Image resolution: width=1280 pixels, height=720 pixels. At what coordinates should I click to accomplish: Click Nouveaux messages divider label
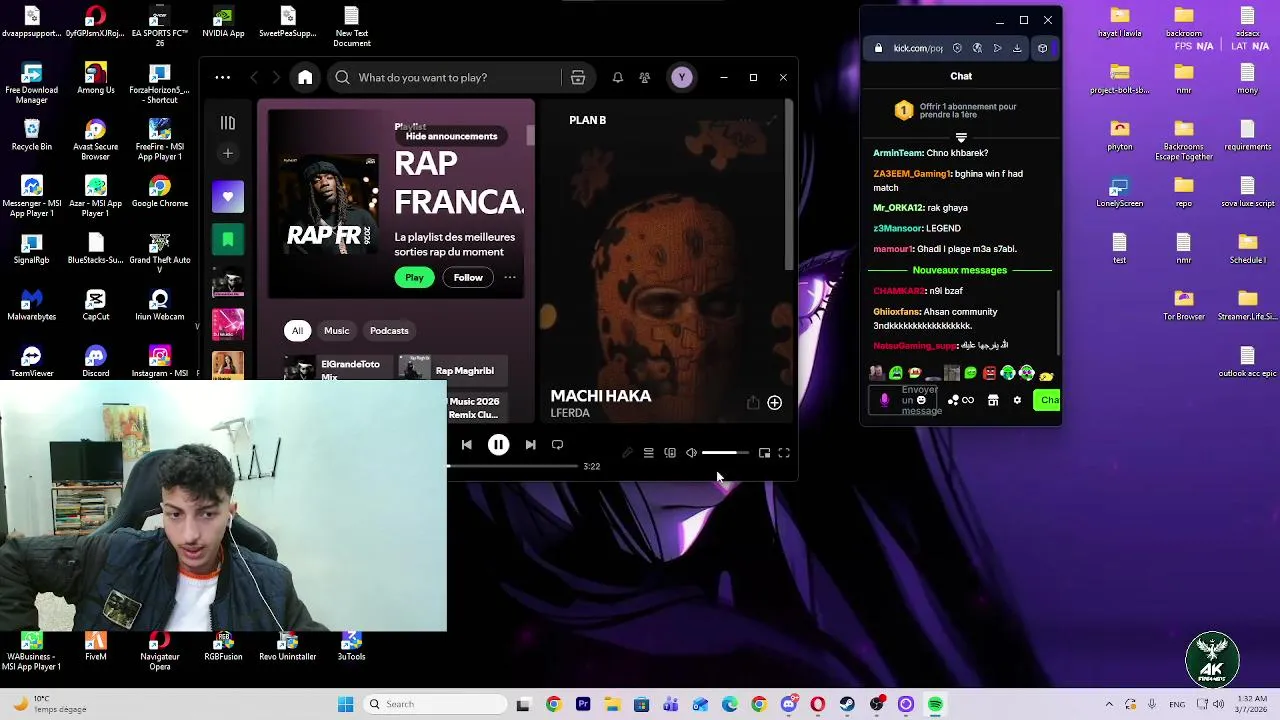960,270
